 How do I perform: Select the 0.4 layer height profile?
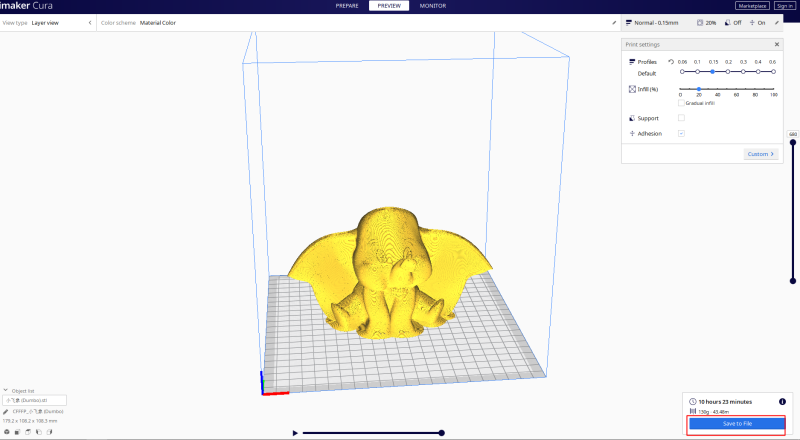click(x=758, y=71)
